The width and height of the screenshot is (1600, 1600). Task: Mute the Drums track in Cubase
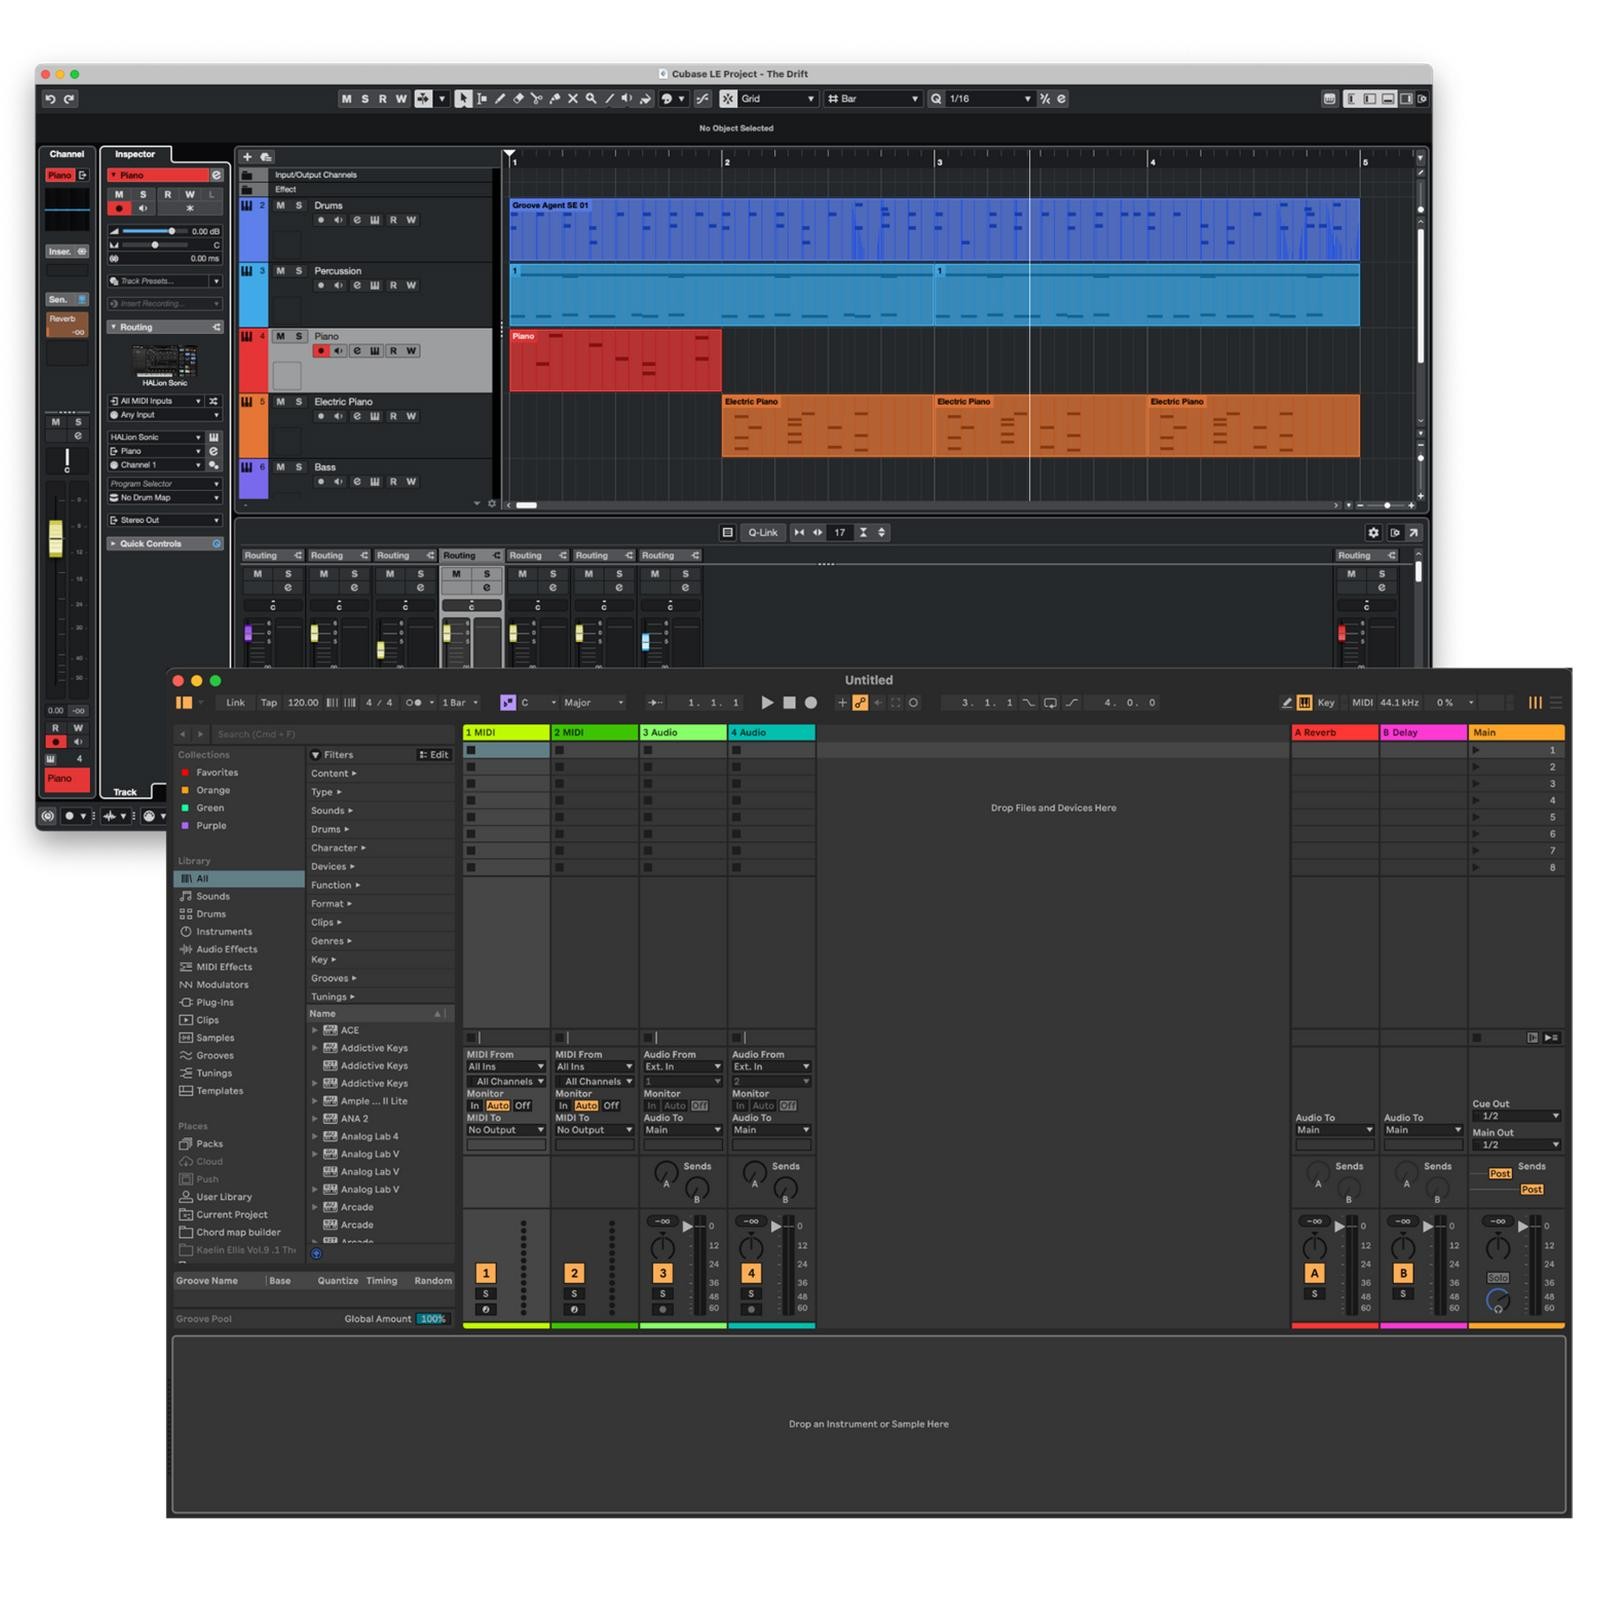click(280, 206)
